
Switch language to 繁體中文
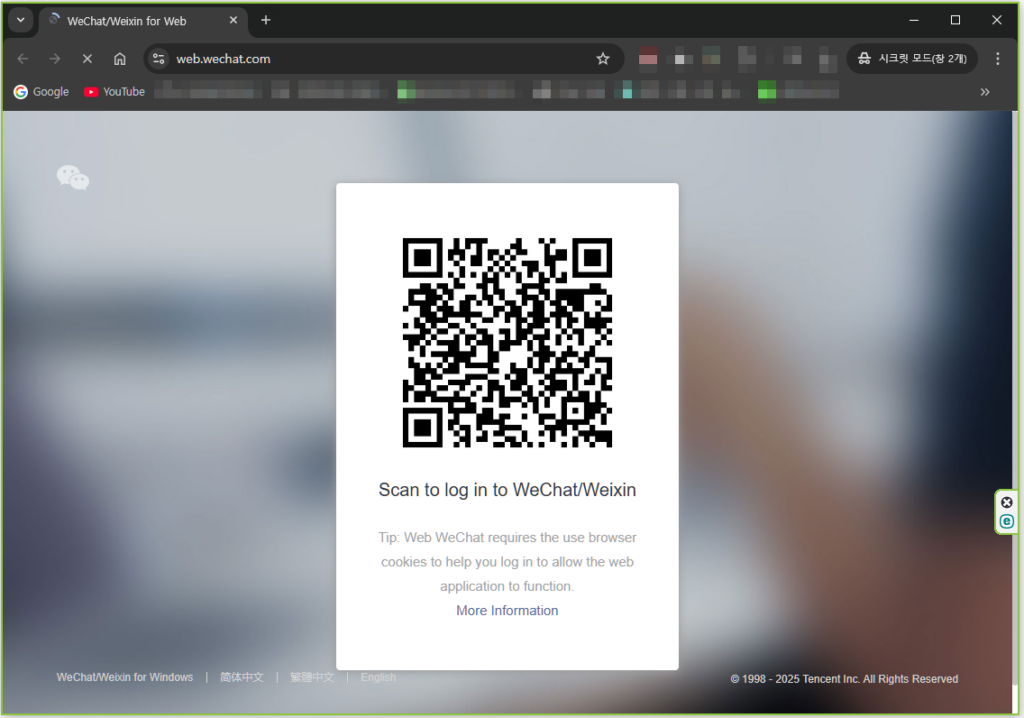(x=312, y=678)
